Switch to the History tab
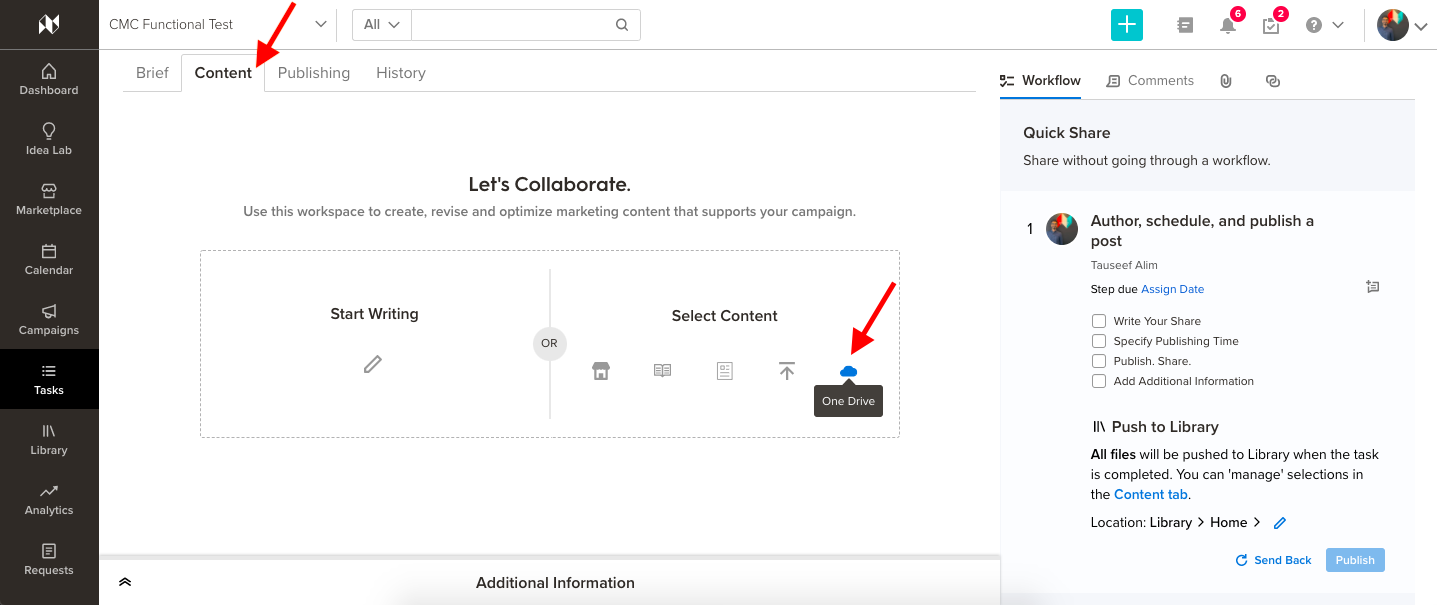1437x605 pixels. click(401, 73)
